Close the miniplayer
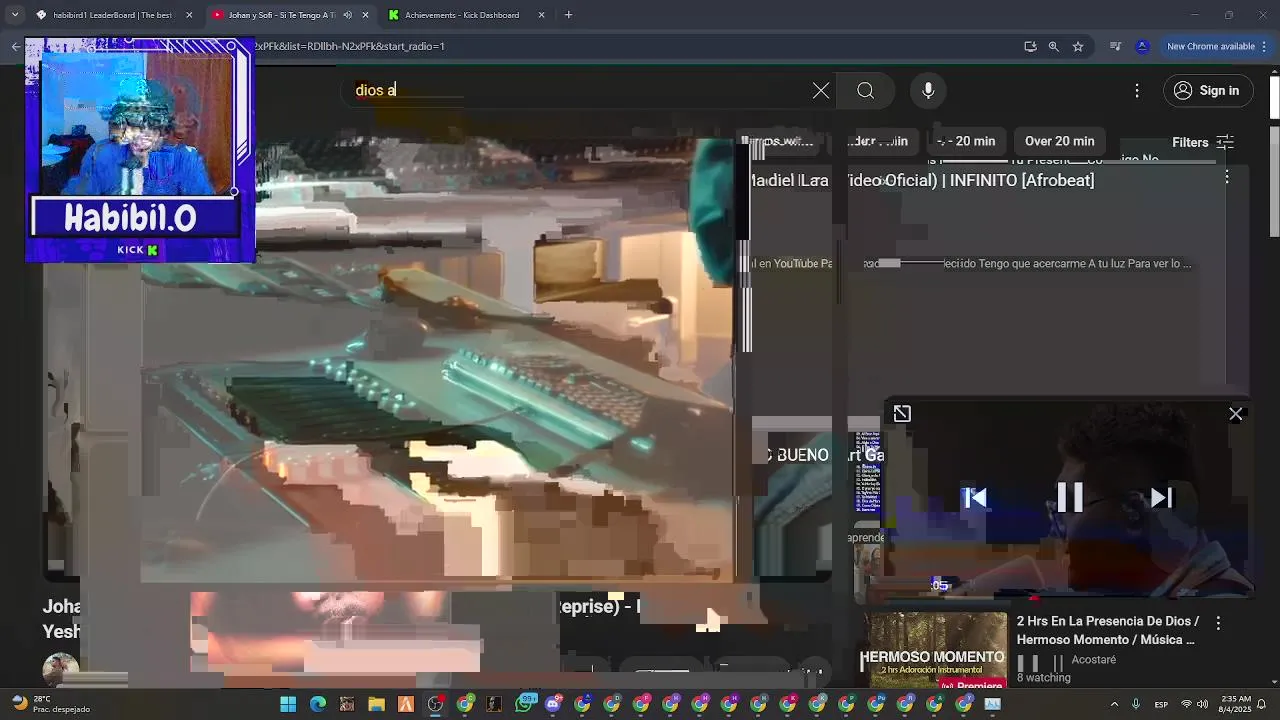Viewport: 1280px width, 720px height. (1236, 414)
